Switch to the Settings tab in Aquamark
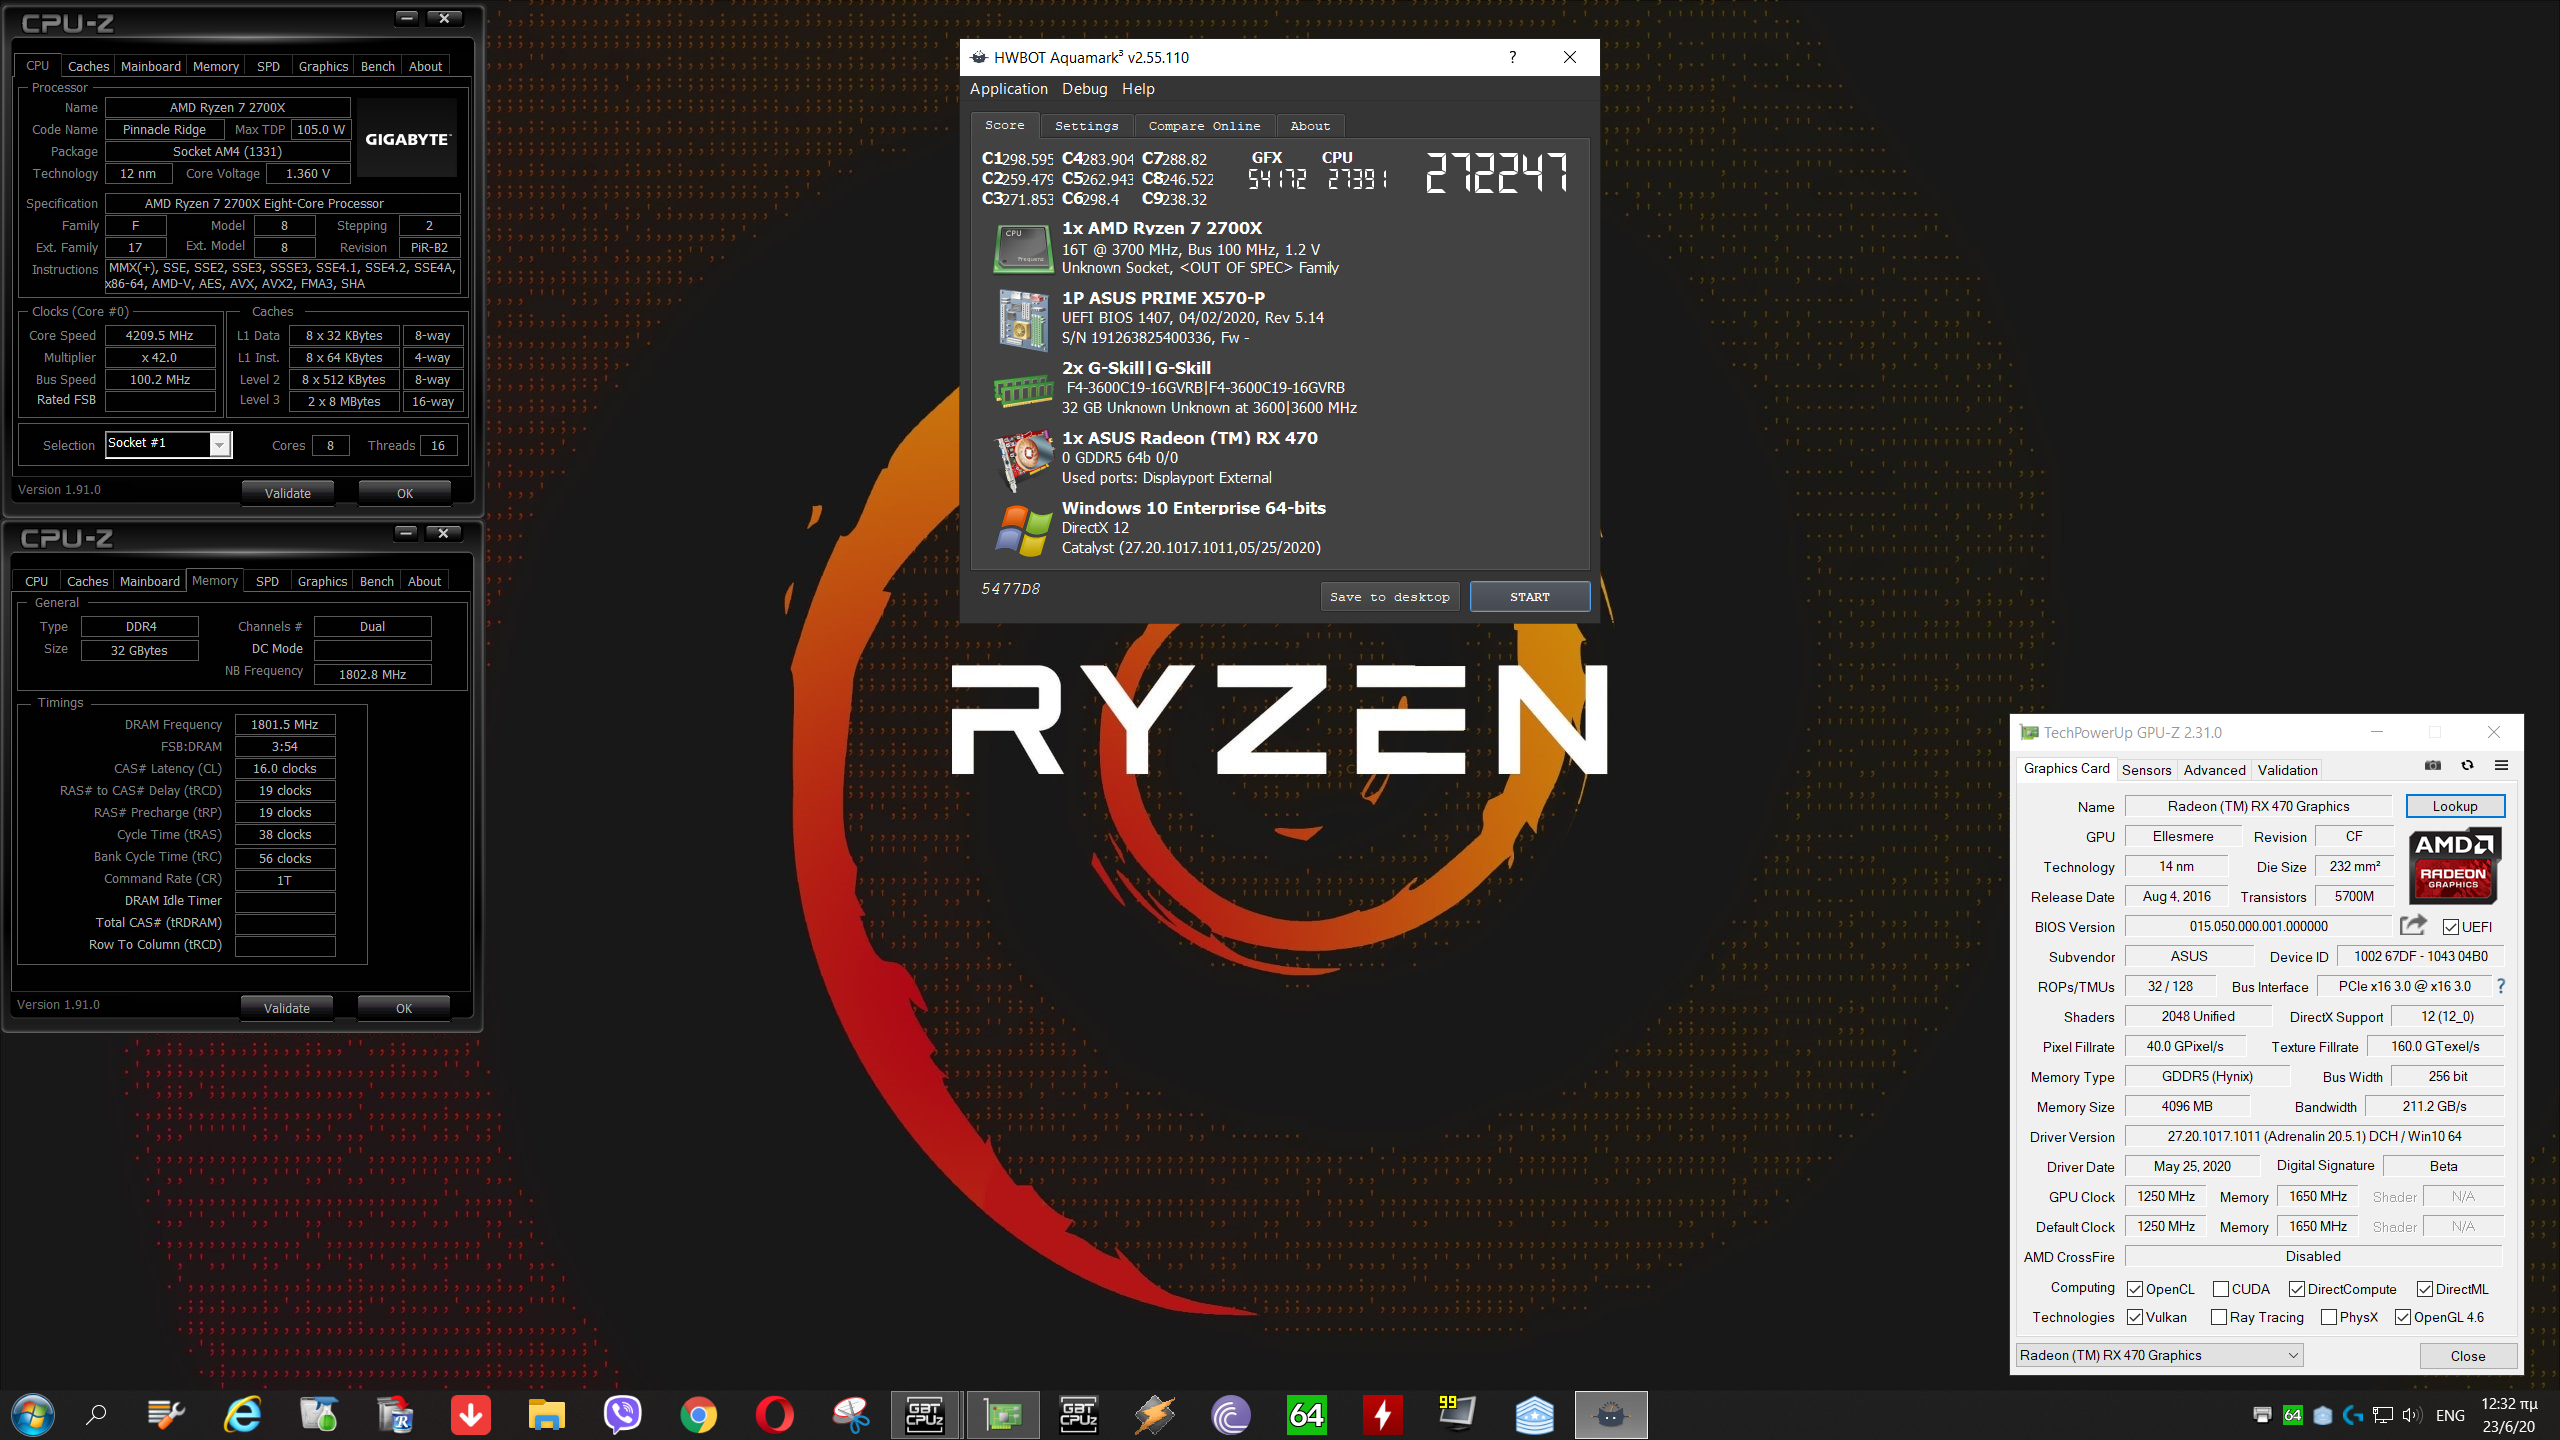Image resolution: width=2560 pixels, height=1440 pixels. (x=1086, y=126)
